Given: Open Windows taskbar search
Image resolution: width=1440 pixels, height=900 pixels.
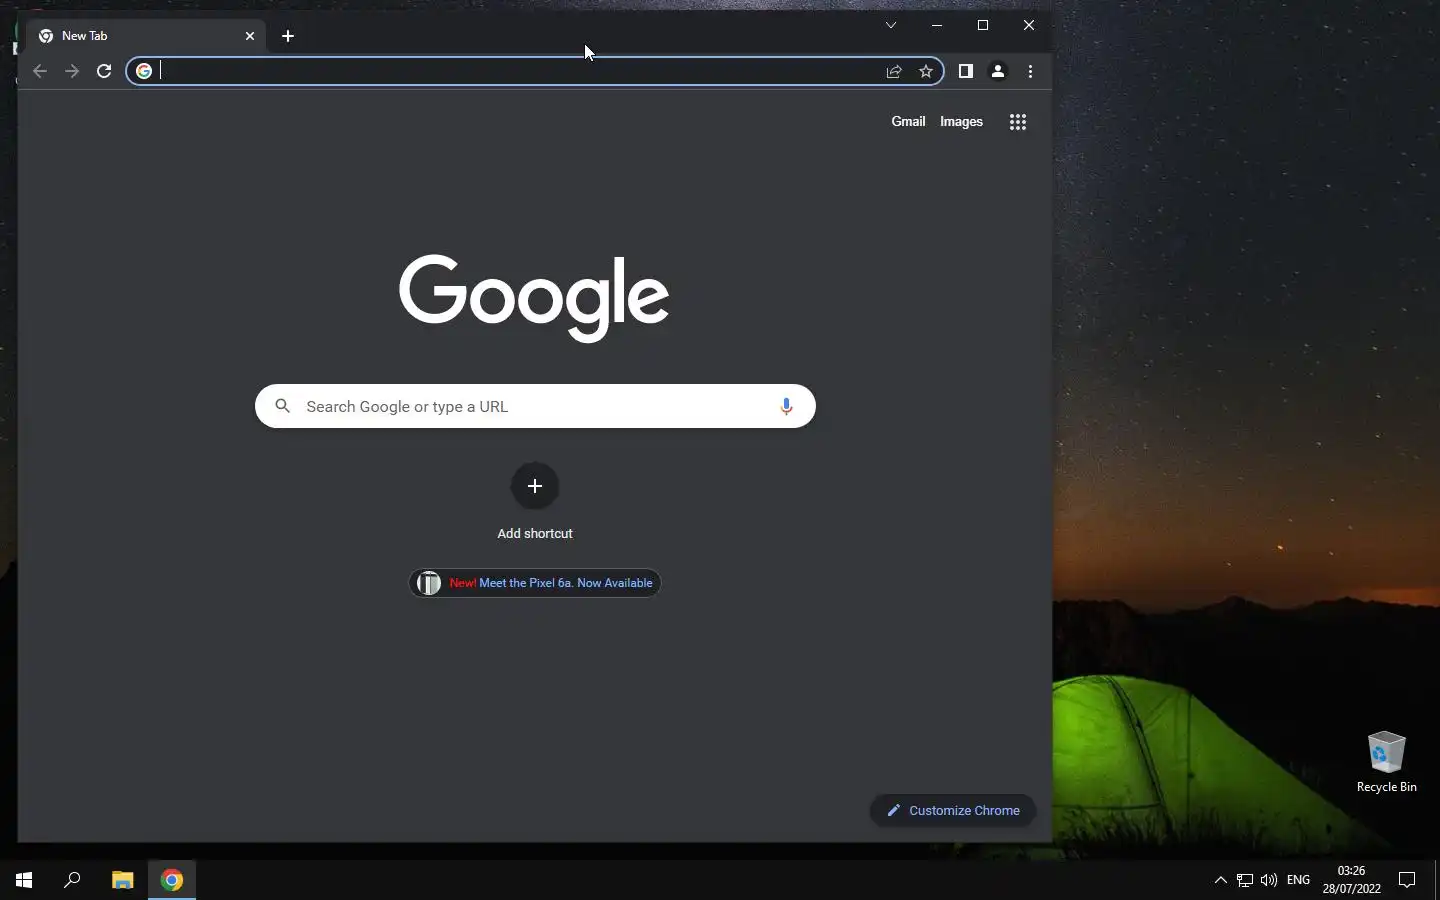Looking at the screenshot, I should [72, 880].
